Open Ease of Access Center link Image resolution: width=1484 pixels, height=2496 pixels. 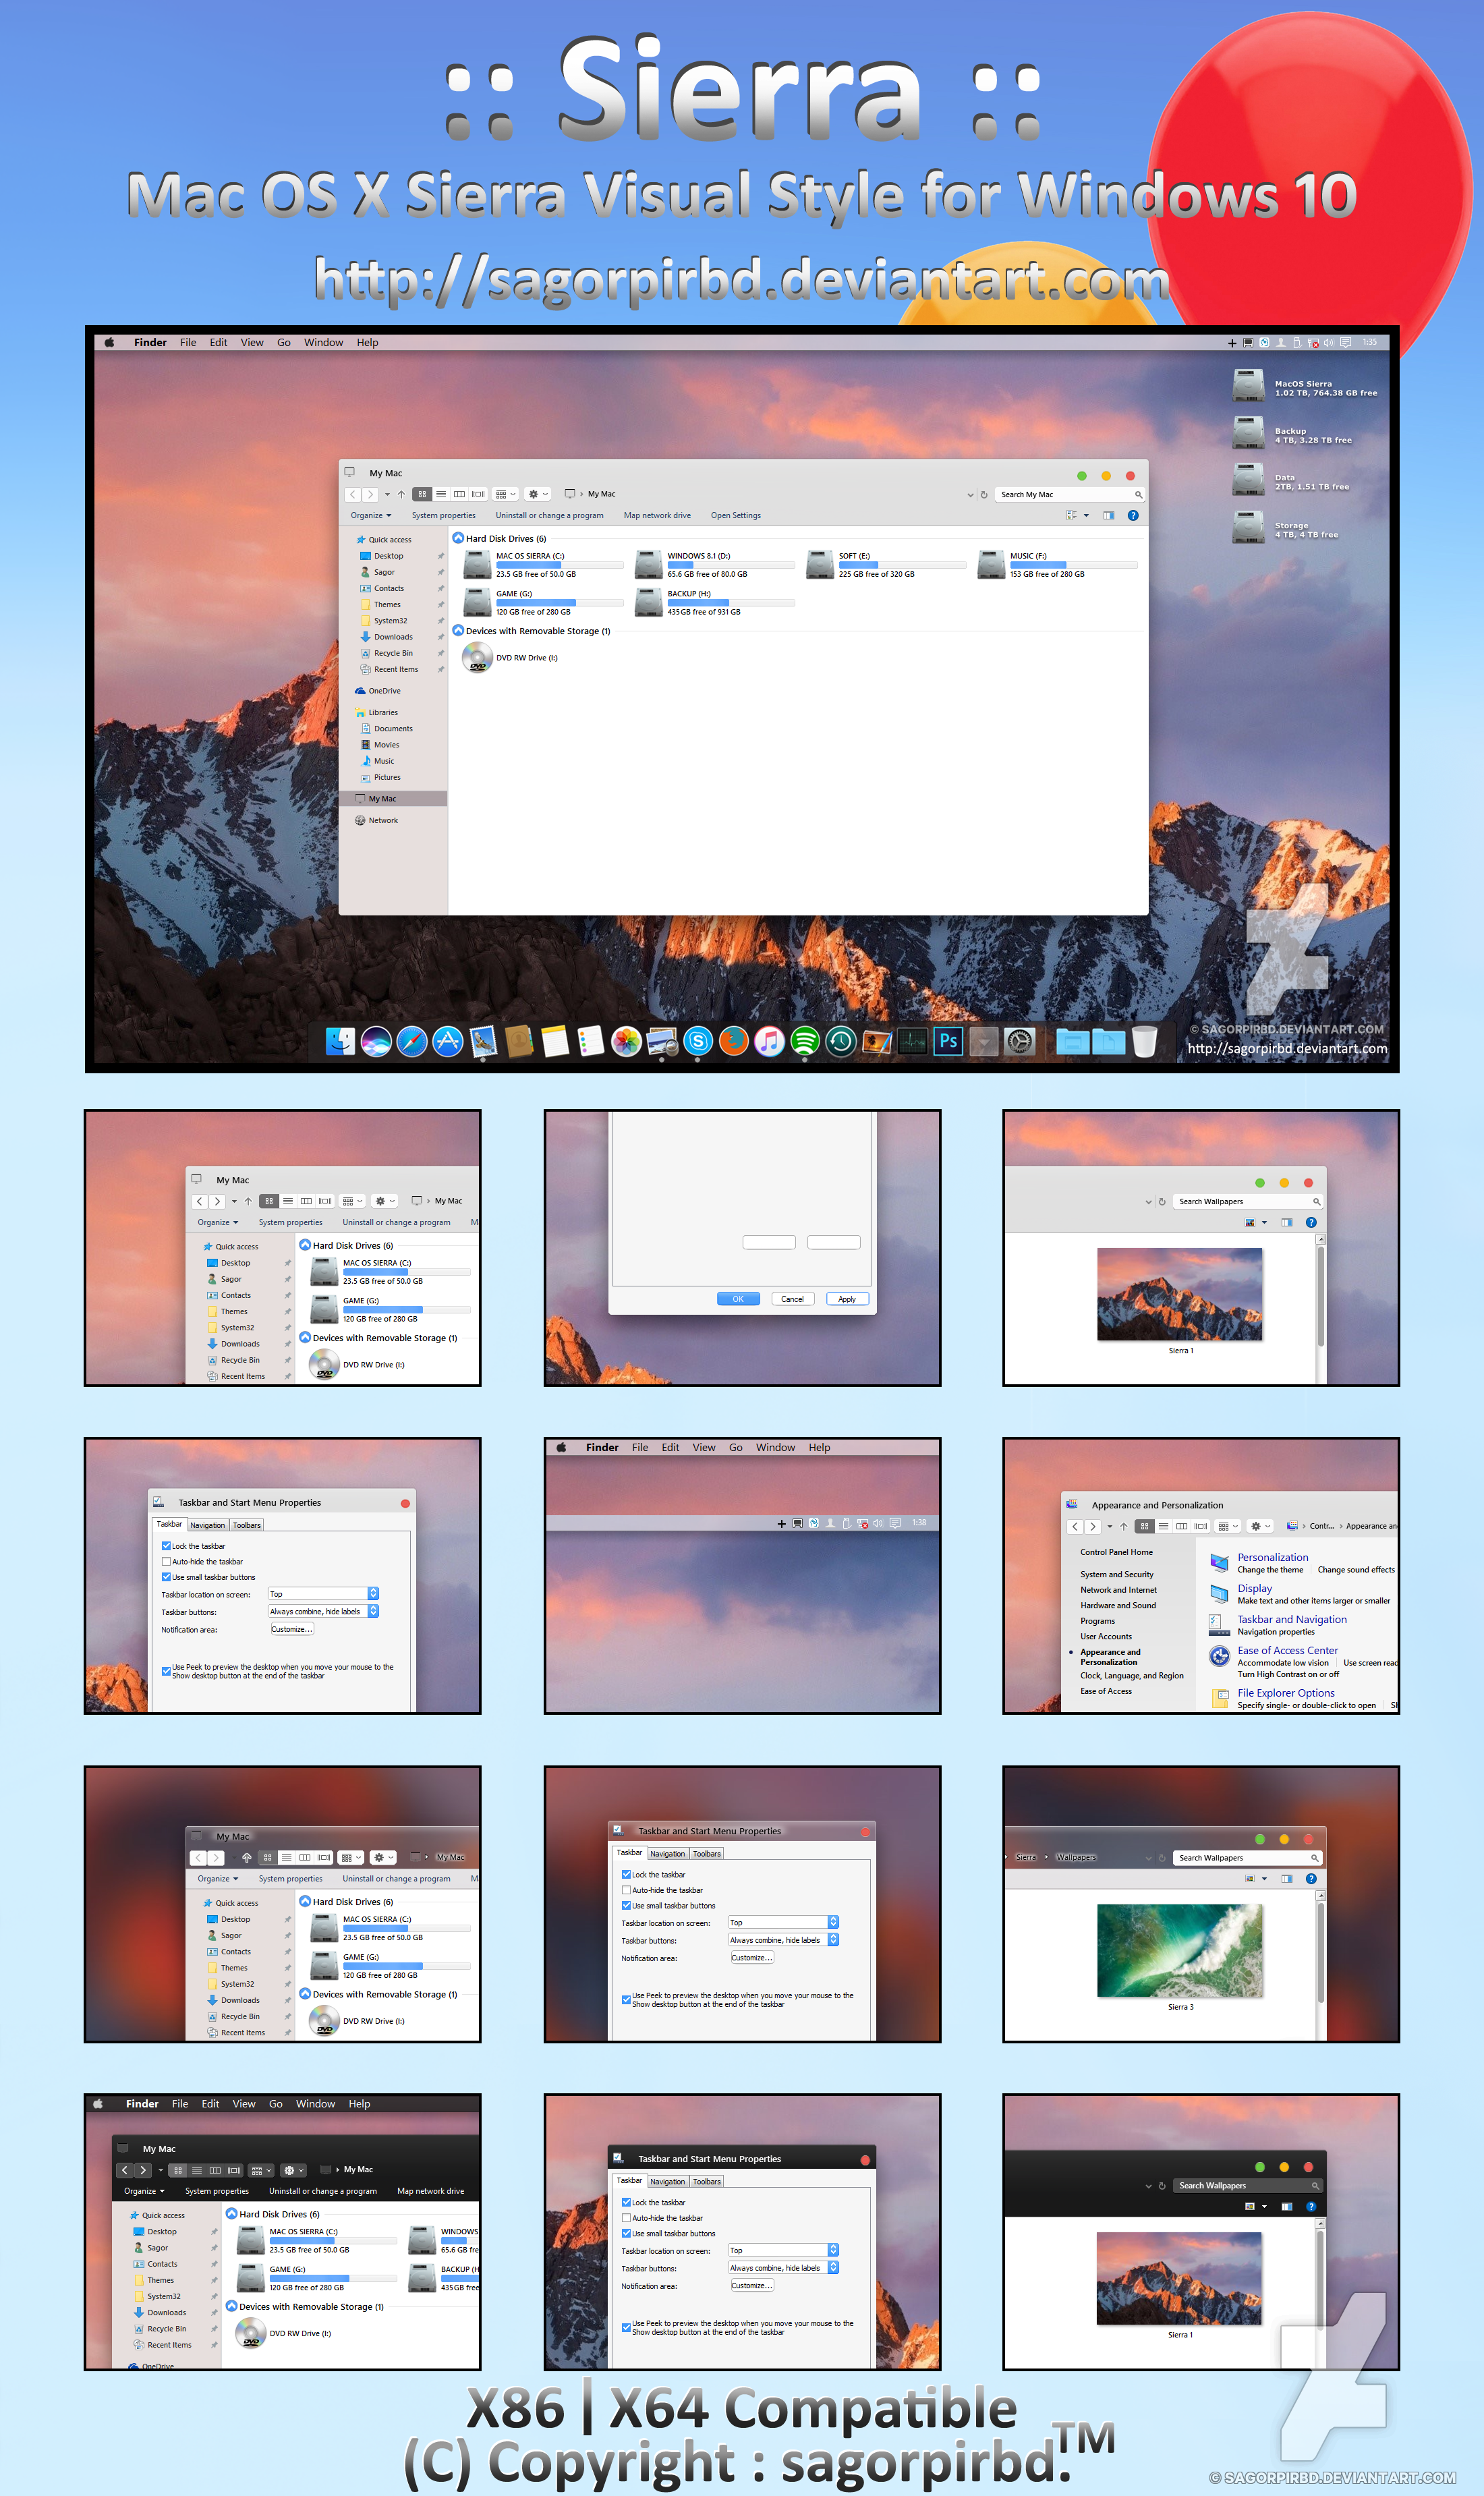(1288, 1650)
